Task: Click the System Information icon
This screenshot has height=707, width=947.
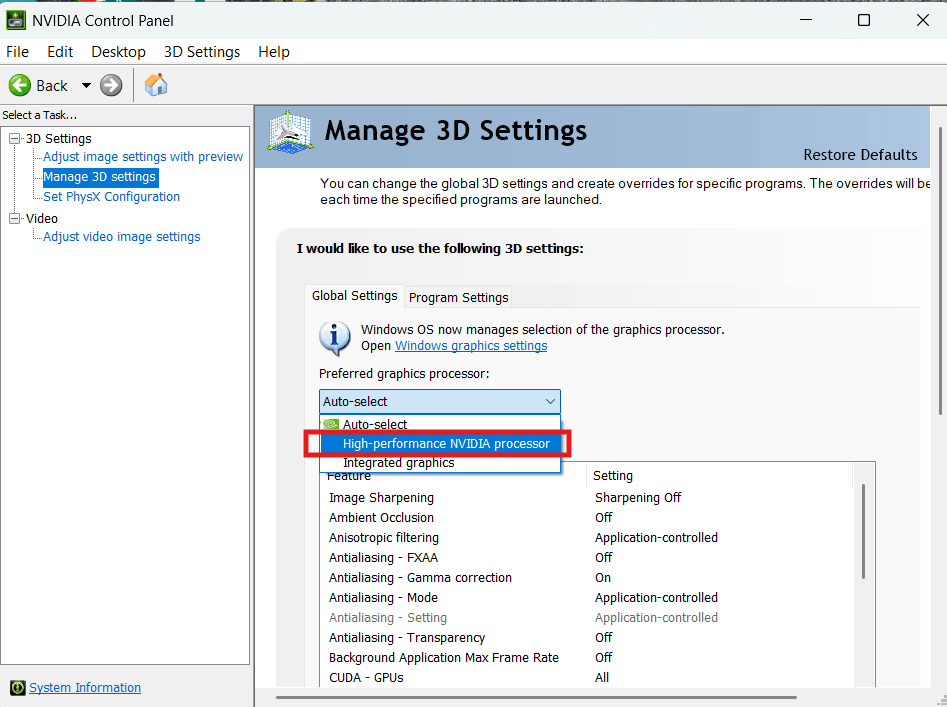Action: click(18, 688)
